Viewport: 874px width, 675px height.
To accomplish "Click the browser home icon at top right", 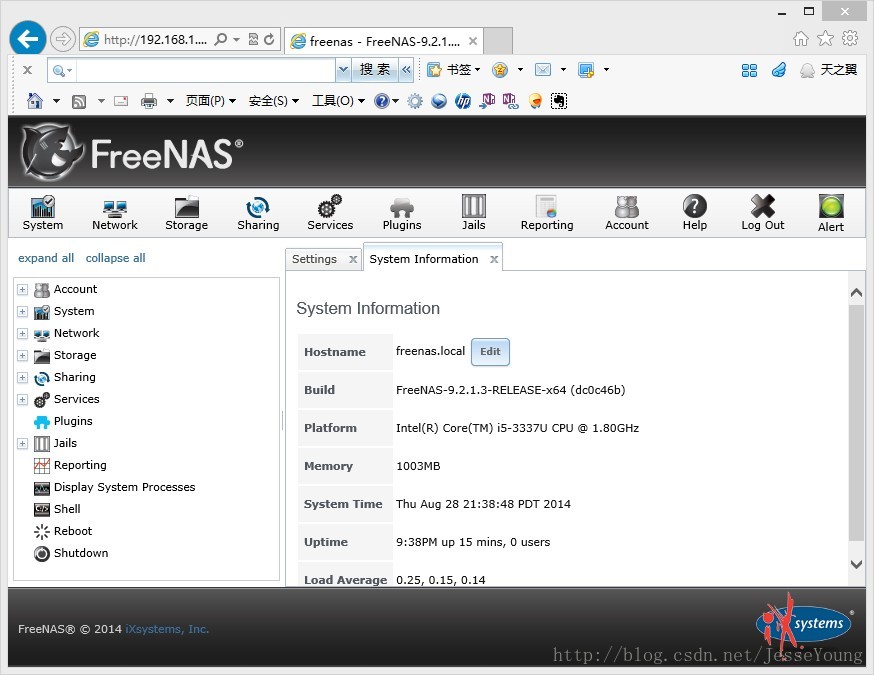I will 801,38.
